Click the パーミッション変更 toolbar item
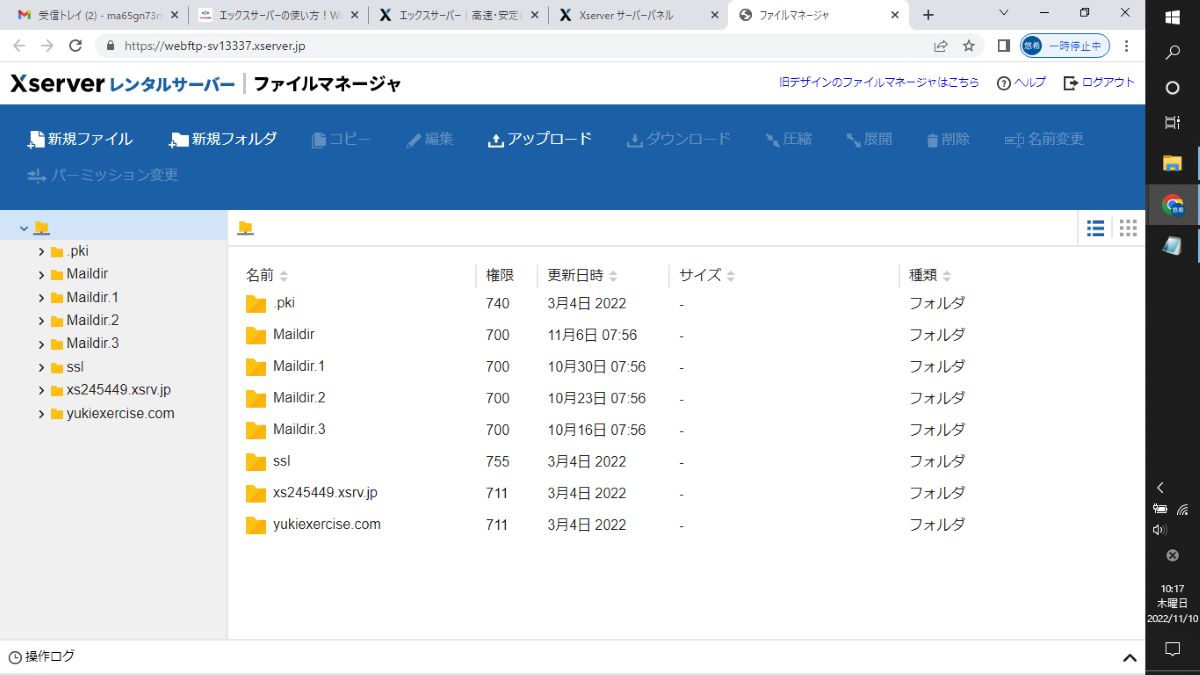 click(x=103, y=175)
